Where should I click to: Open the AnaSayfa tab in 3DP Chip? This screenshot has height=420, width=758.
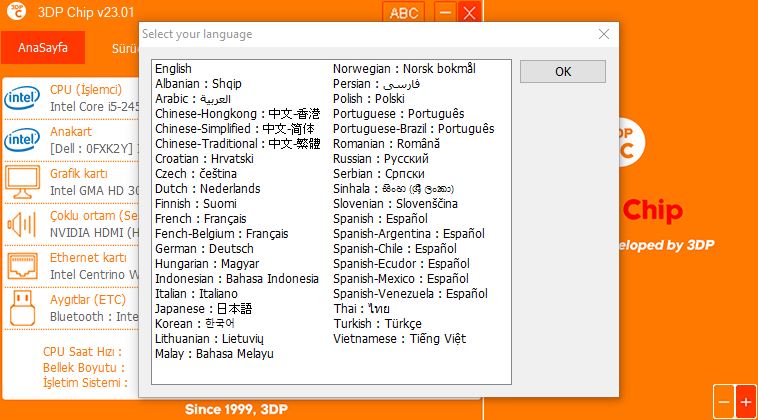click(43, 47)
